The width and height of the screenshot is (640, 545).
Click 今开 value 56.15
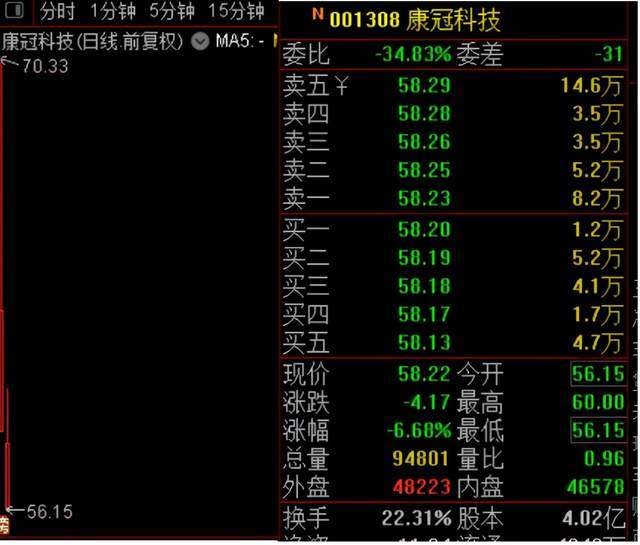tap(598, 374)
